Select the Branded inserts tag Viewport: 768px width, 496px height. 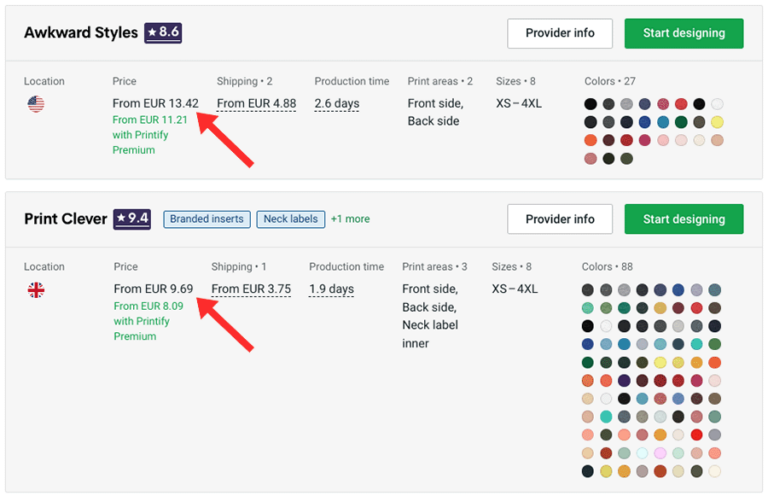pyautogui.click(x=207, y=219)
